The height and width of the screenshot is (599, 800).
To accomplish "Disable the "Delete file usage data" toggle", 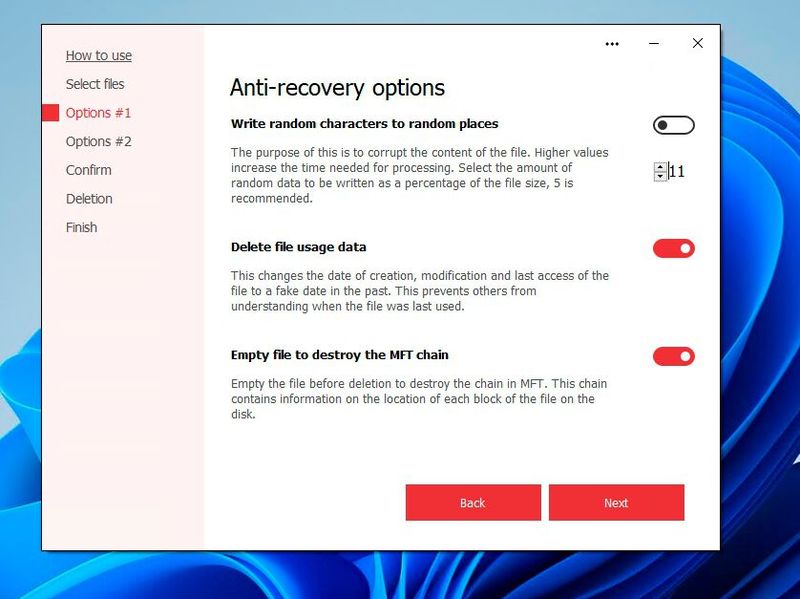I will click(x=673, y=247).
